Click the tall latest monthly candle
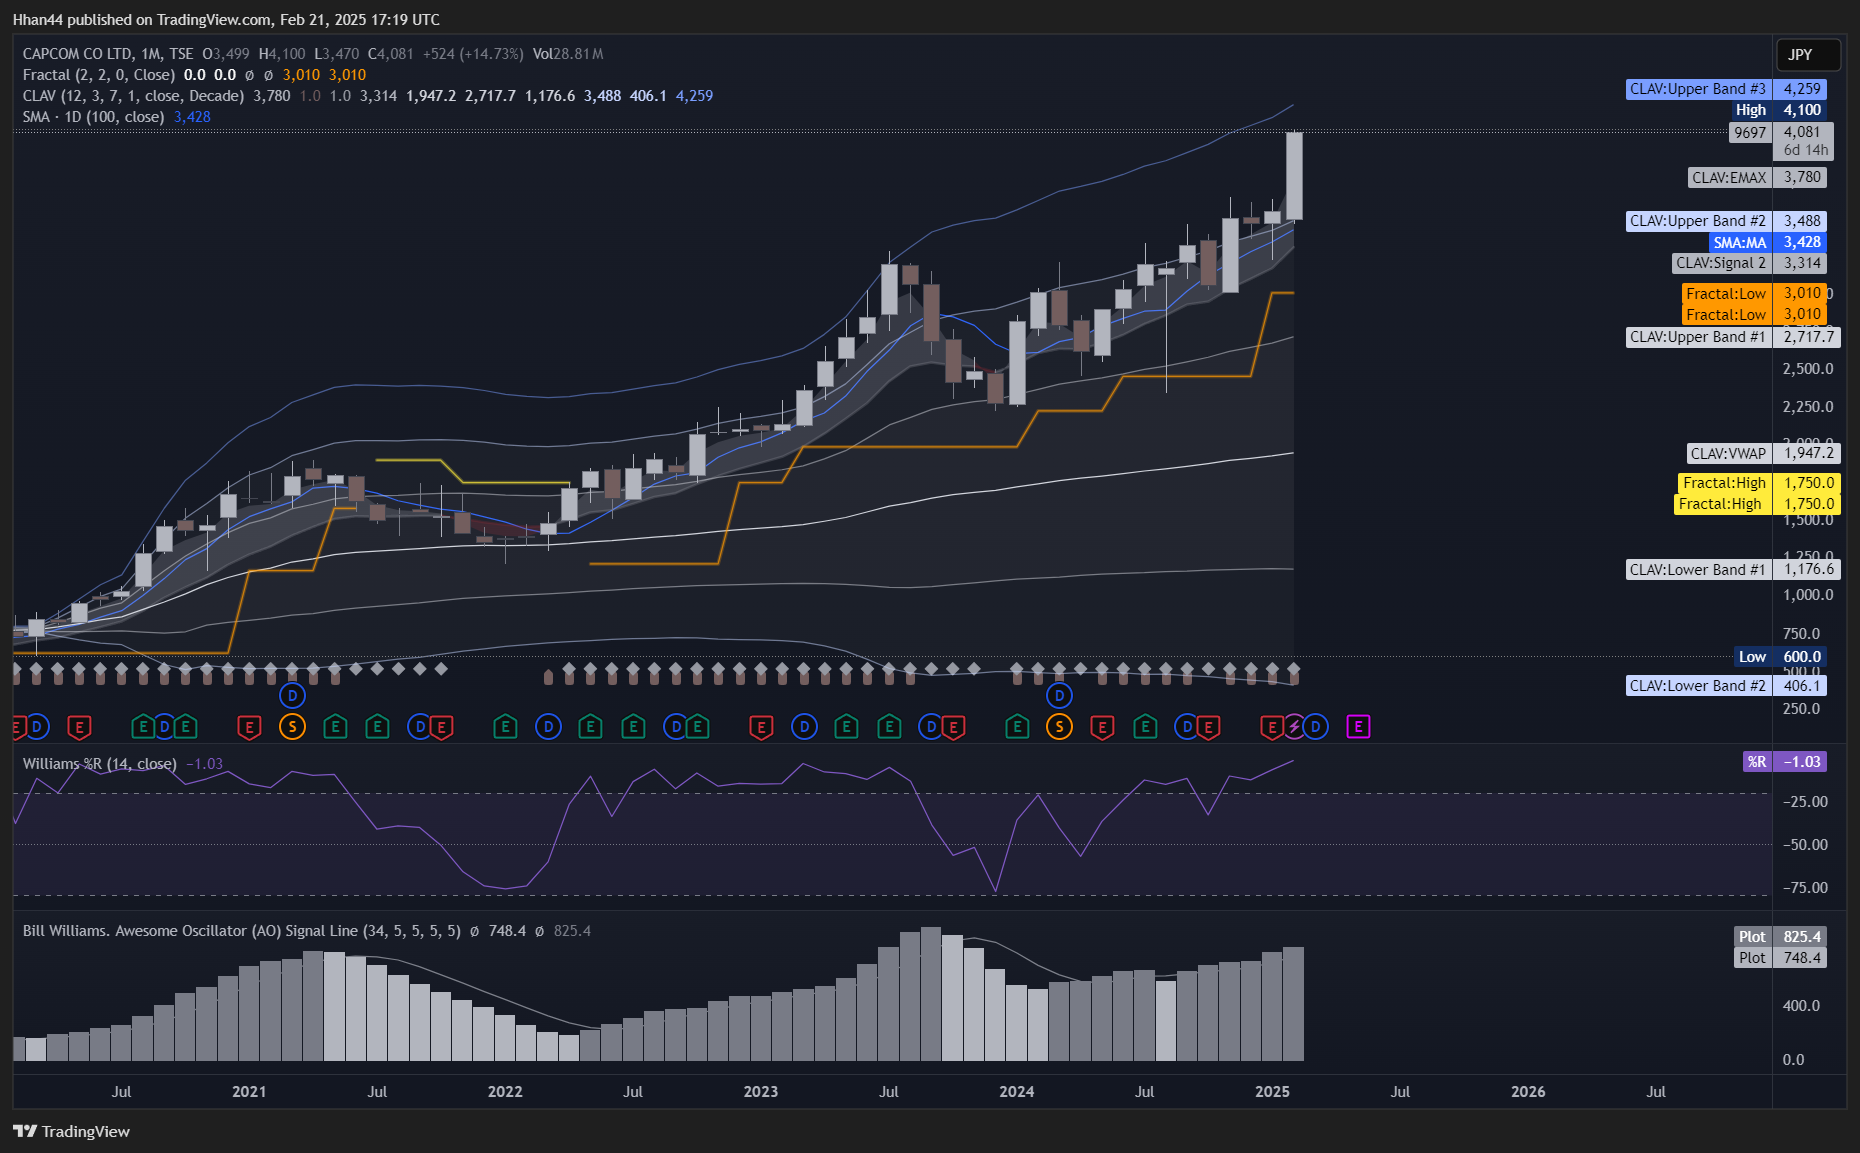 pos(1294,176)
